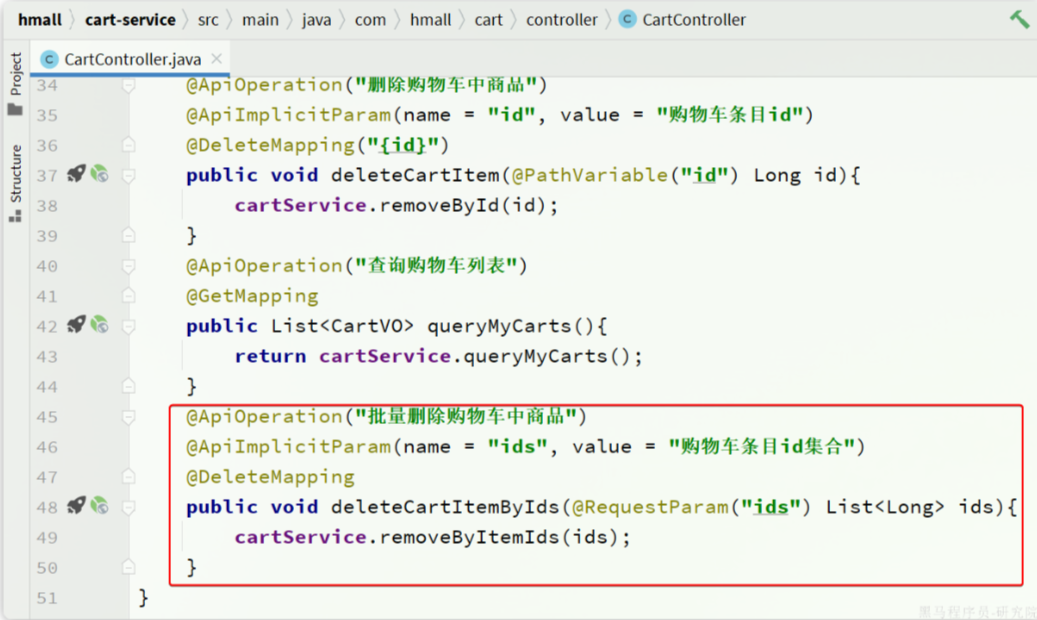1037x620 pixels.
Task: Click the hmall root breadcrumb
Action: click(39, 19)
